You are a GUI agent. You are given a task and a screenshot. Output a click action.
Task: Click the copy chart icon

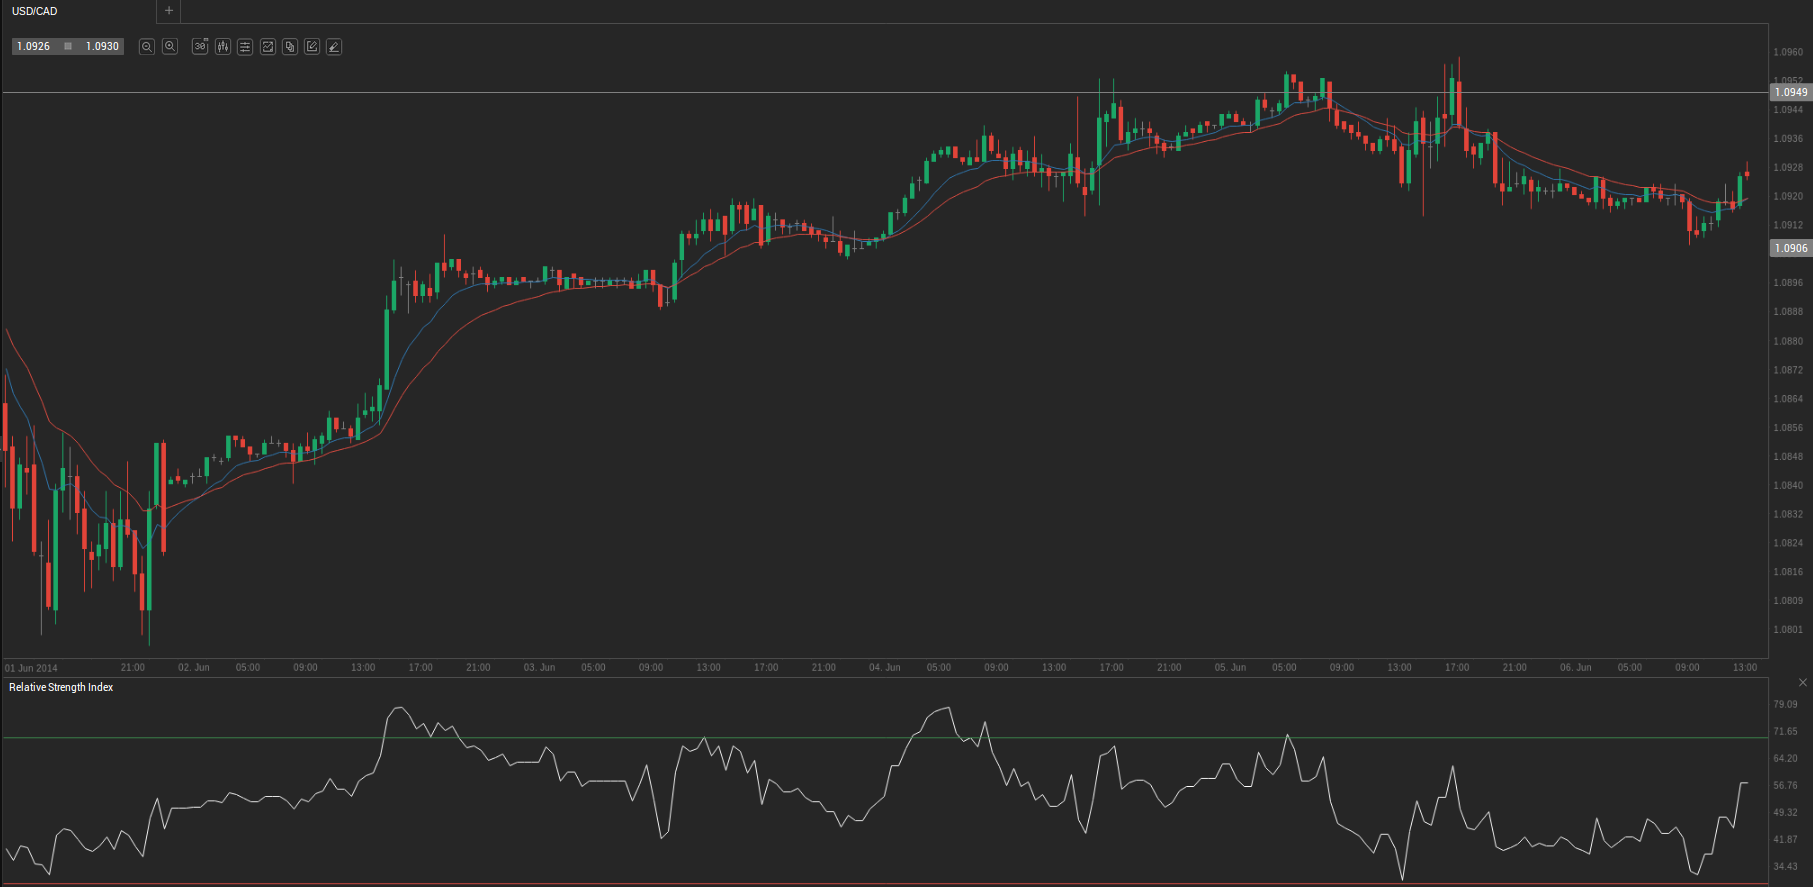pyautogui.click(x=290, y=47)
